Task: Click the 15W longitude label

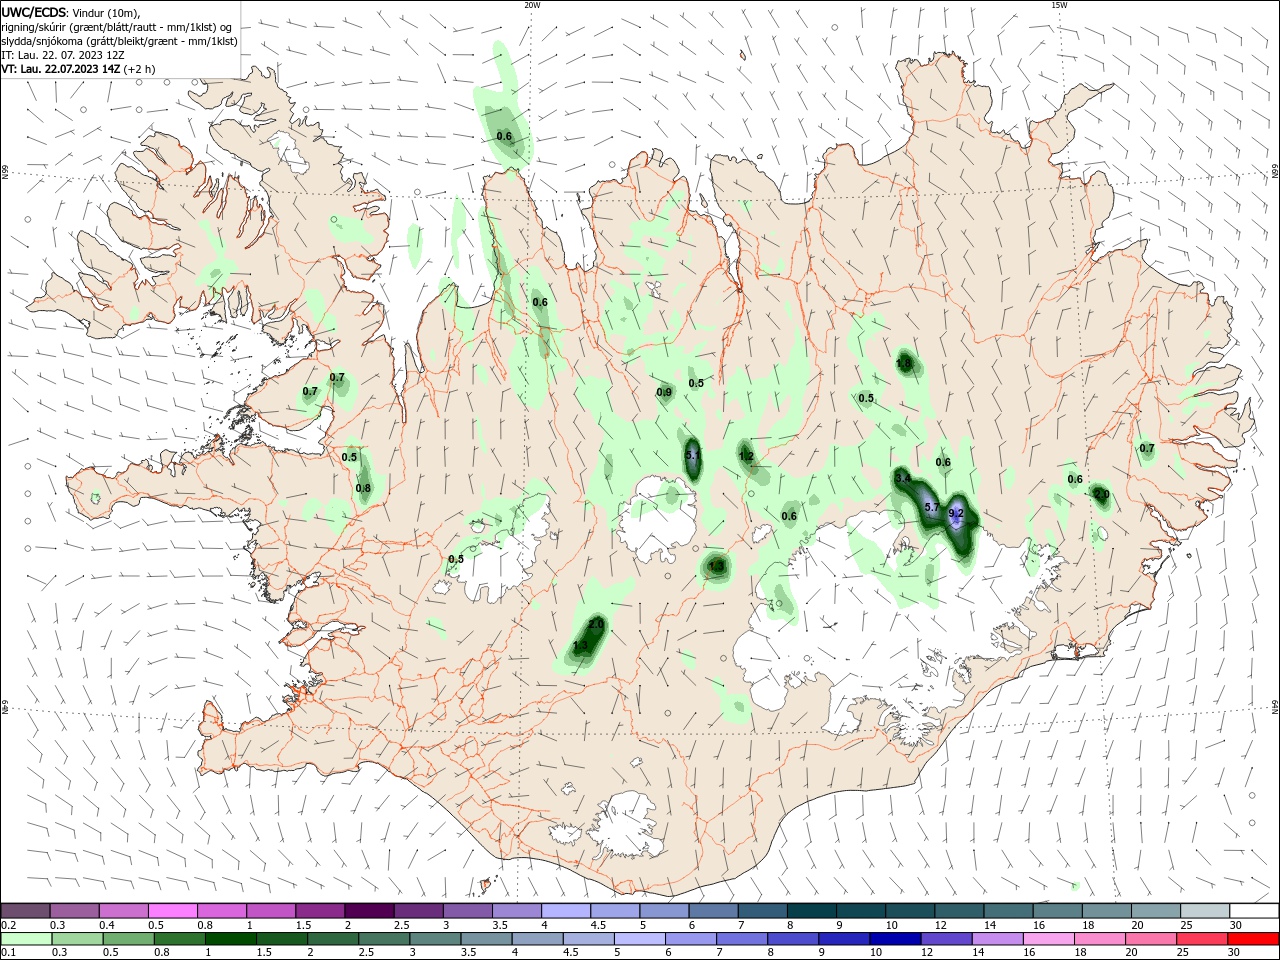Action: tap(1059, 5)
